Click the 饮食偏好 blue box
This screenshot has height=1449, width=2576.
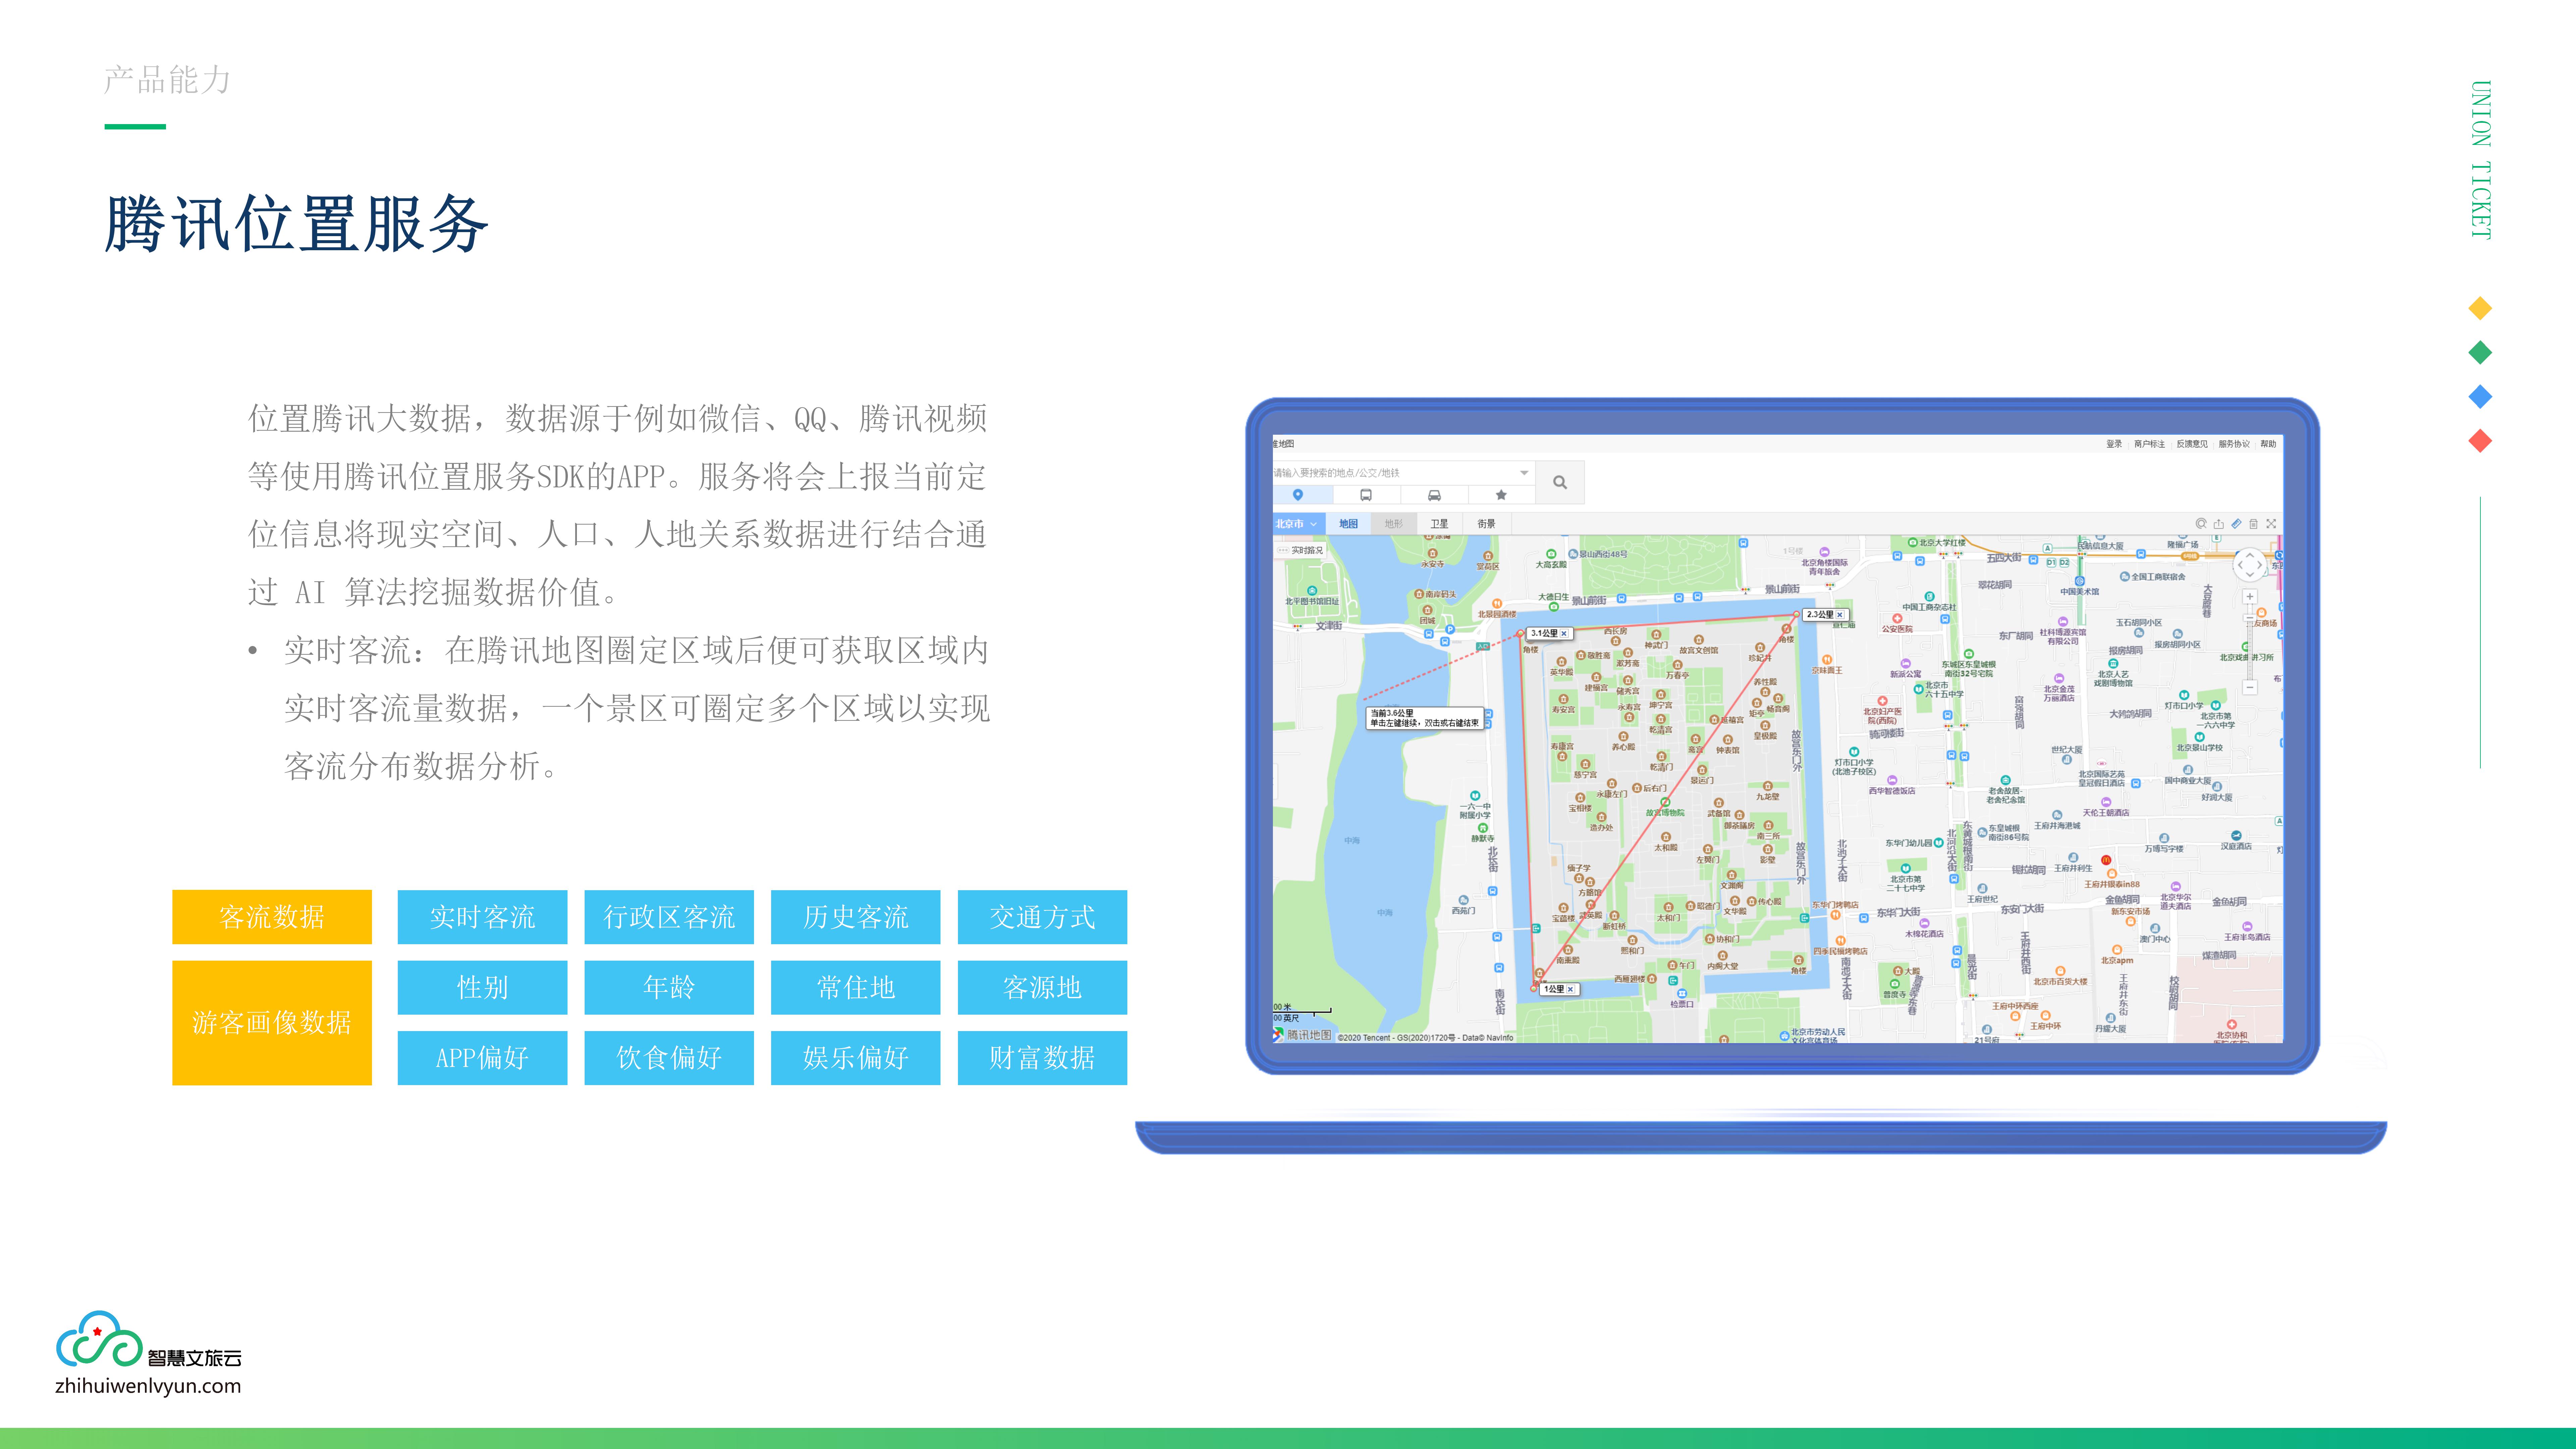click(669, 1058)
